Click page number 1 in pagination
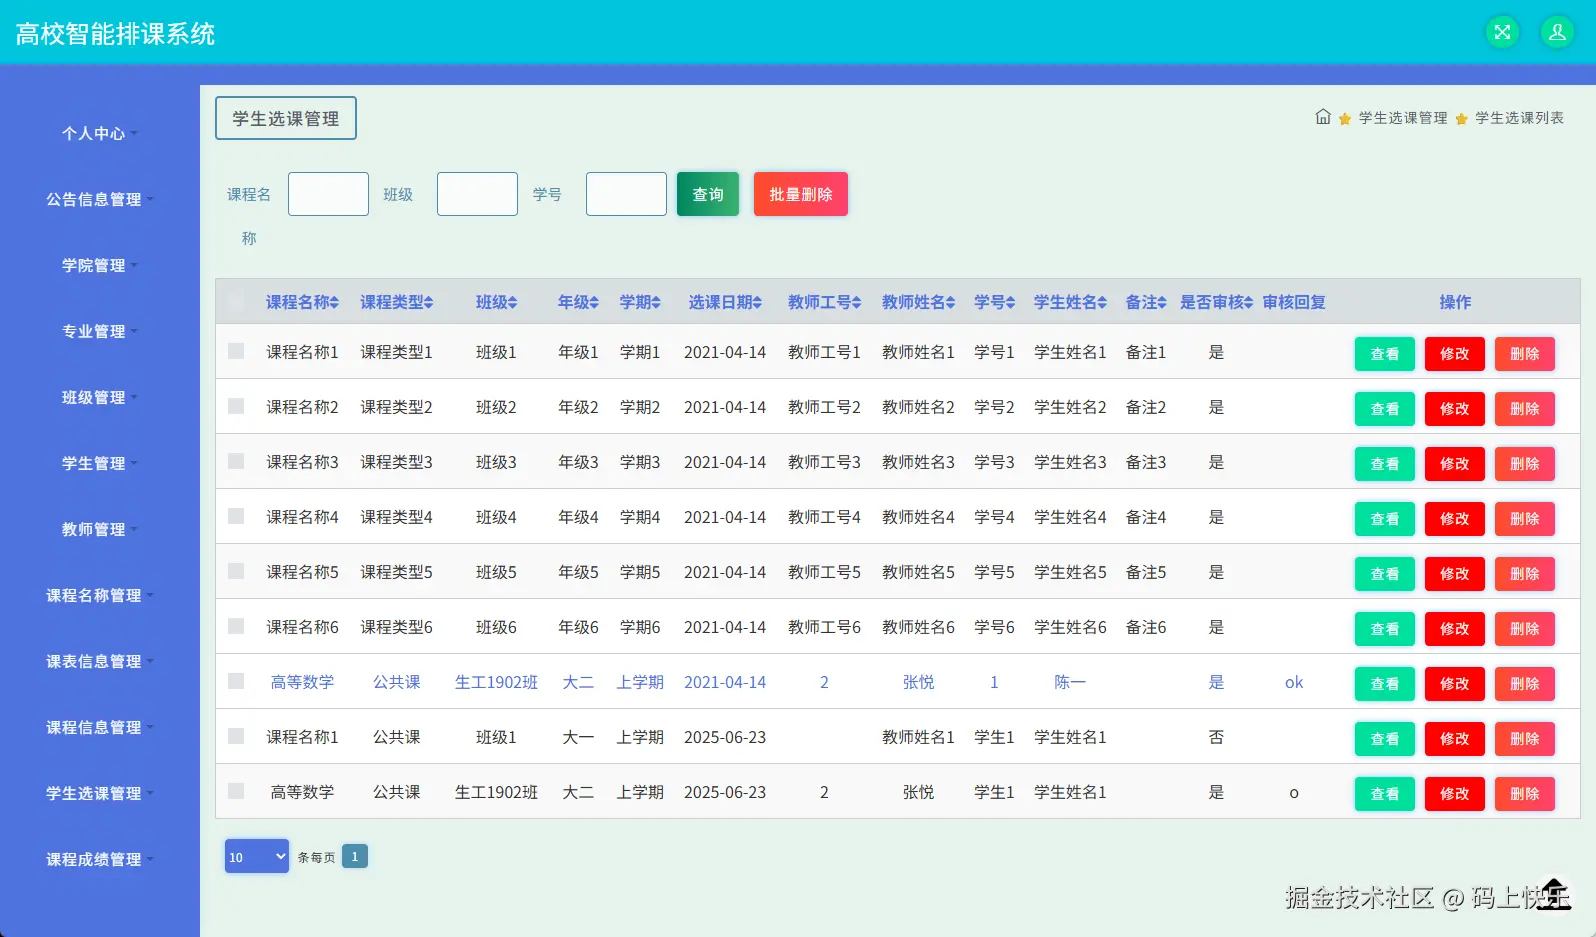The width and height of the screenshot is (1596, 937). 355,856
